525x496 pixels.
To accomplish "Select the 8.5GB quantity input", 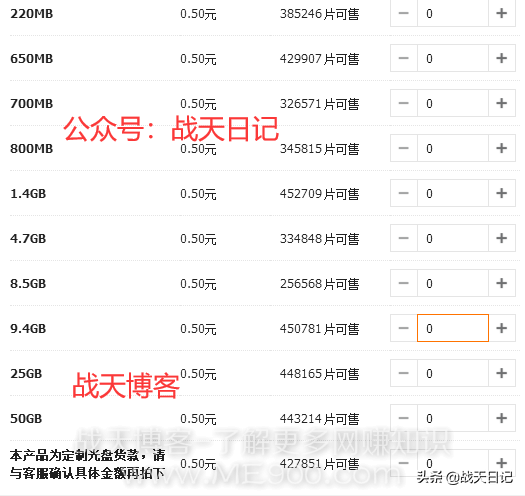I will coord(453,283).
